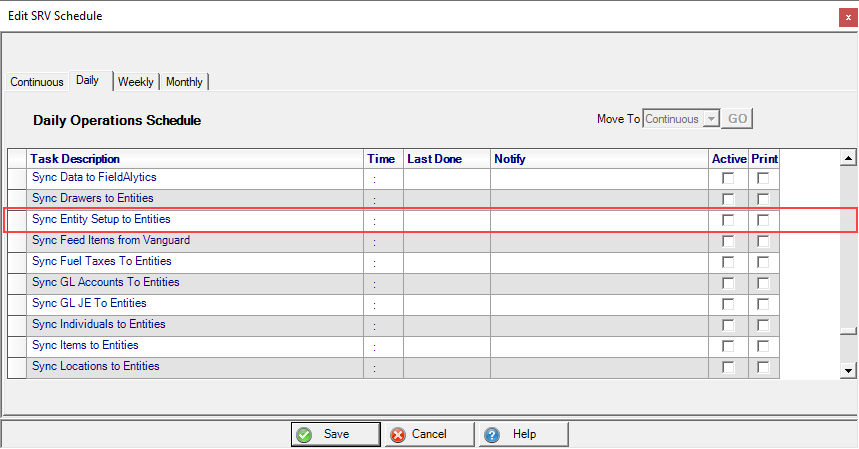
Task: Select the Sync Feed Items from Vanguard row
Action: click(x=111, y=241)
